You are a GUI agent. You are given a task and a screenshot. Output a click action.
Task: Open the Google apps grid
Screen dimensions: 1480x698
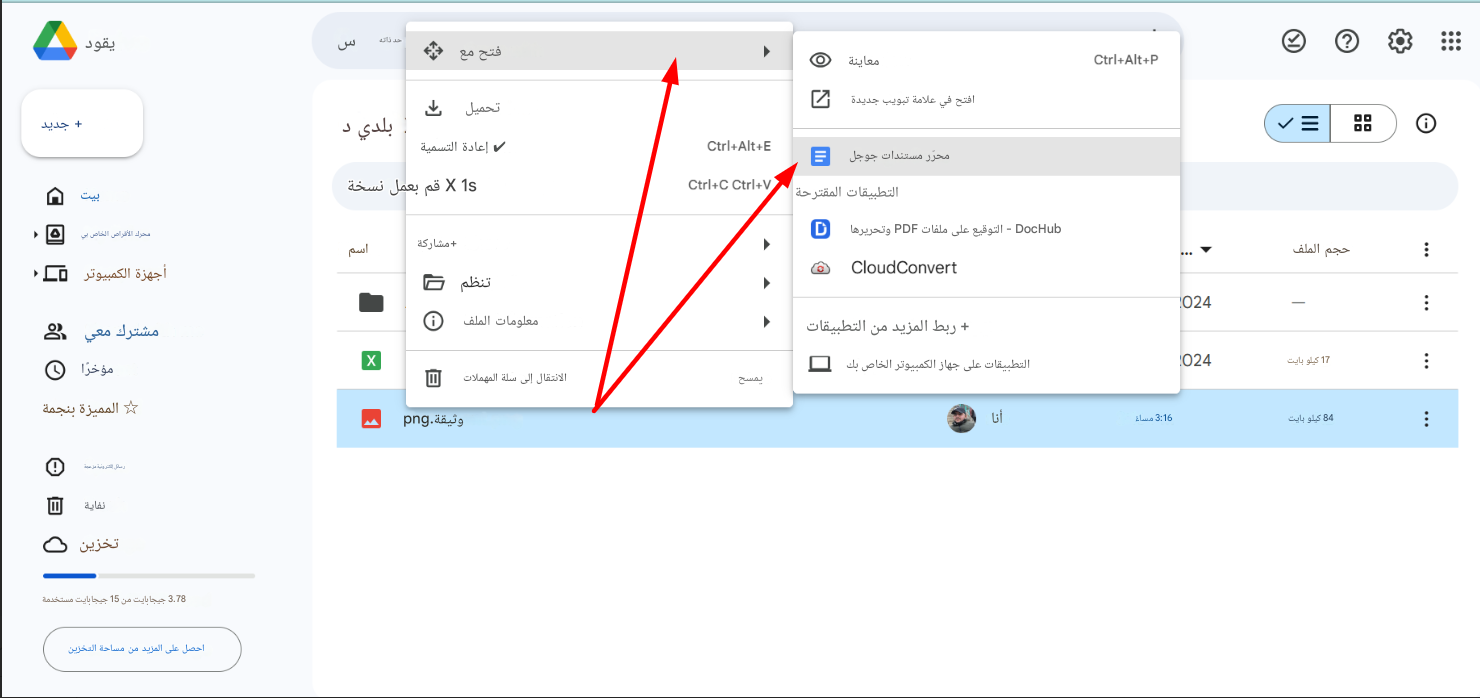pyautogui.click(x=1451, y=41)
